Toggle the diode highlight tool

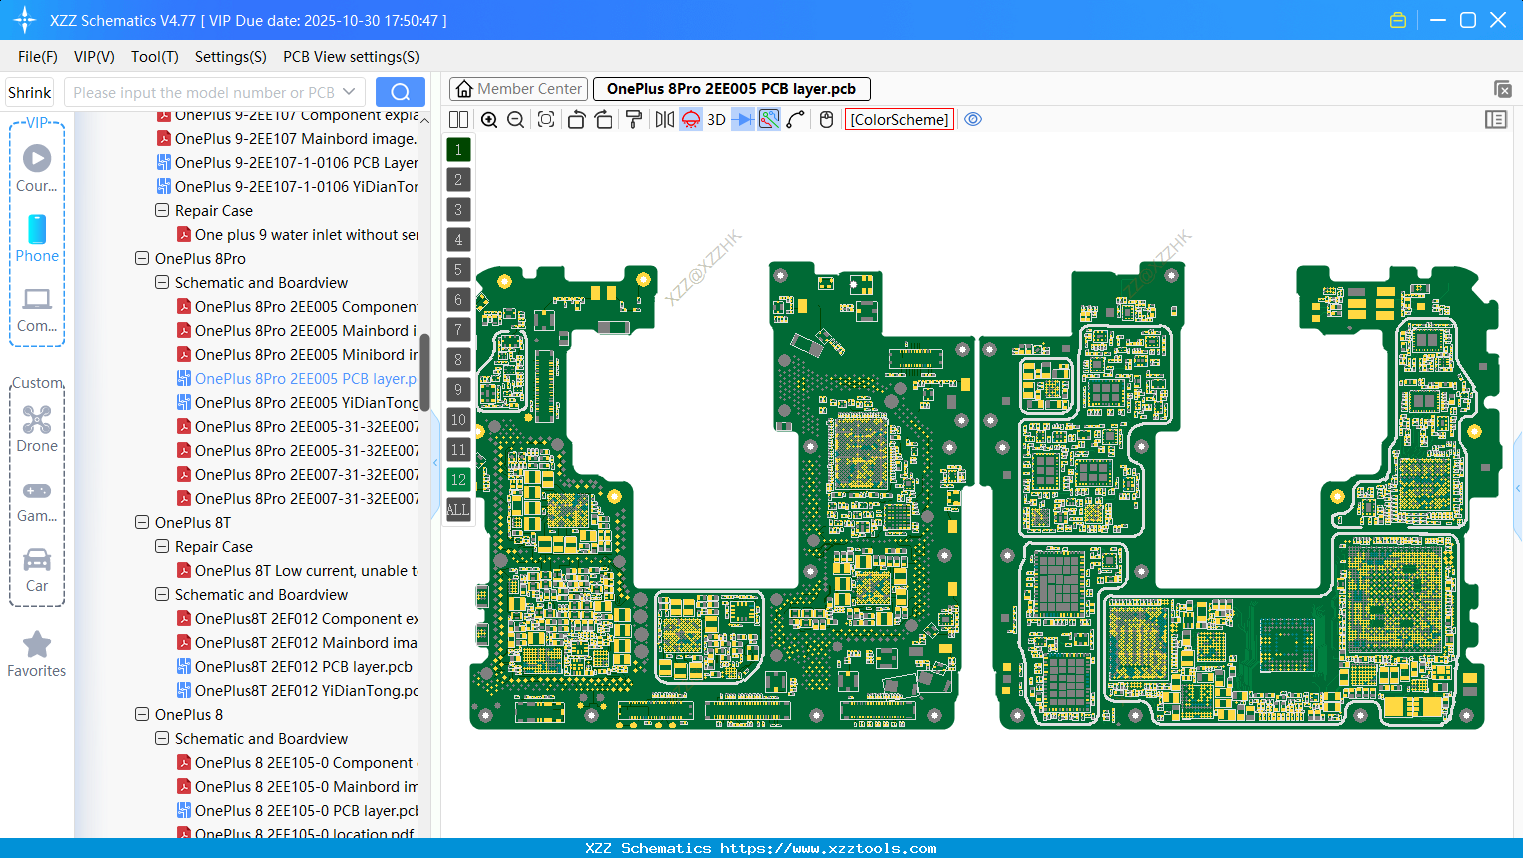click(745, 119)
